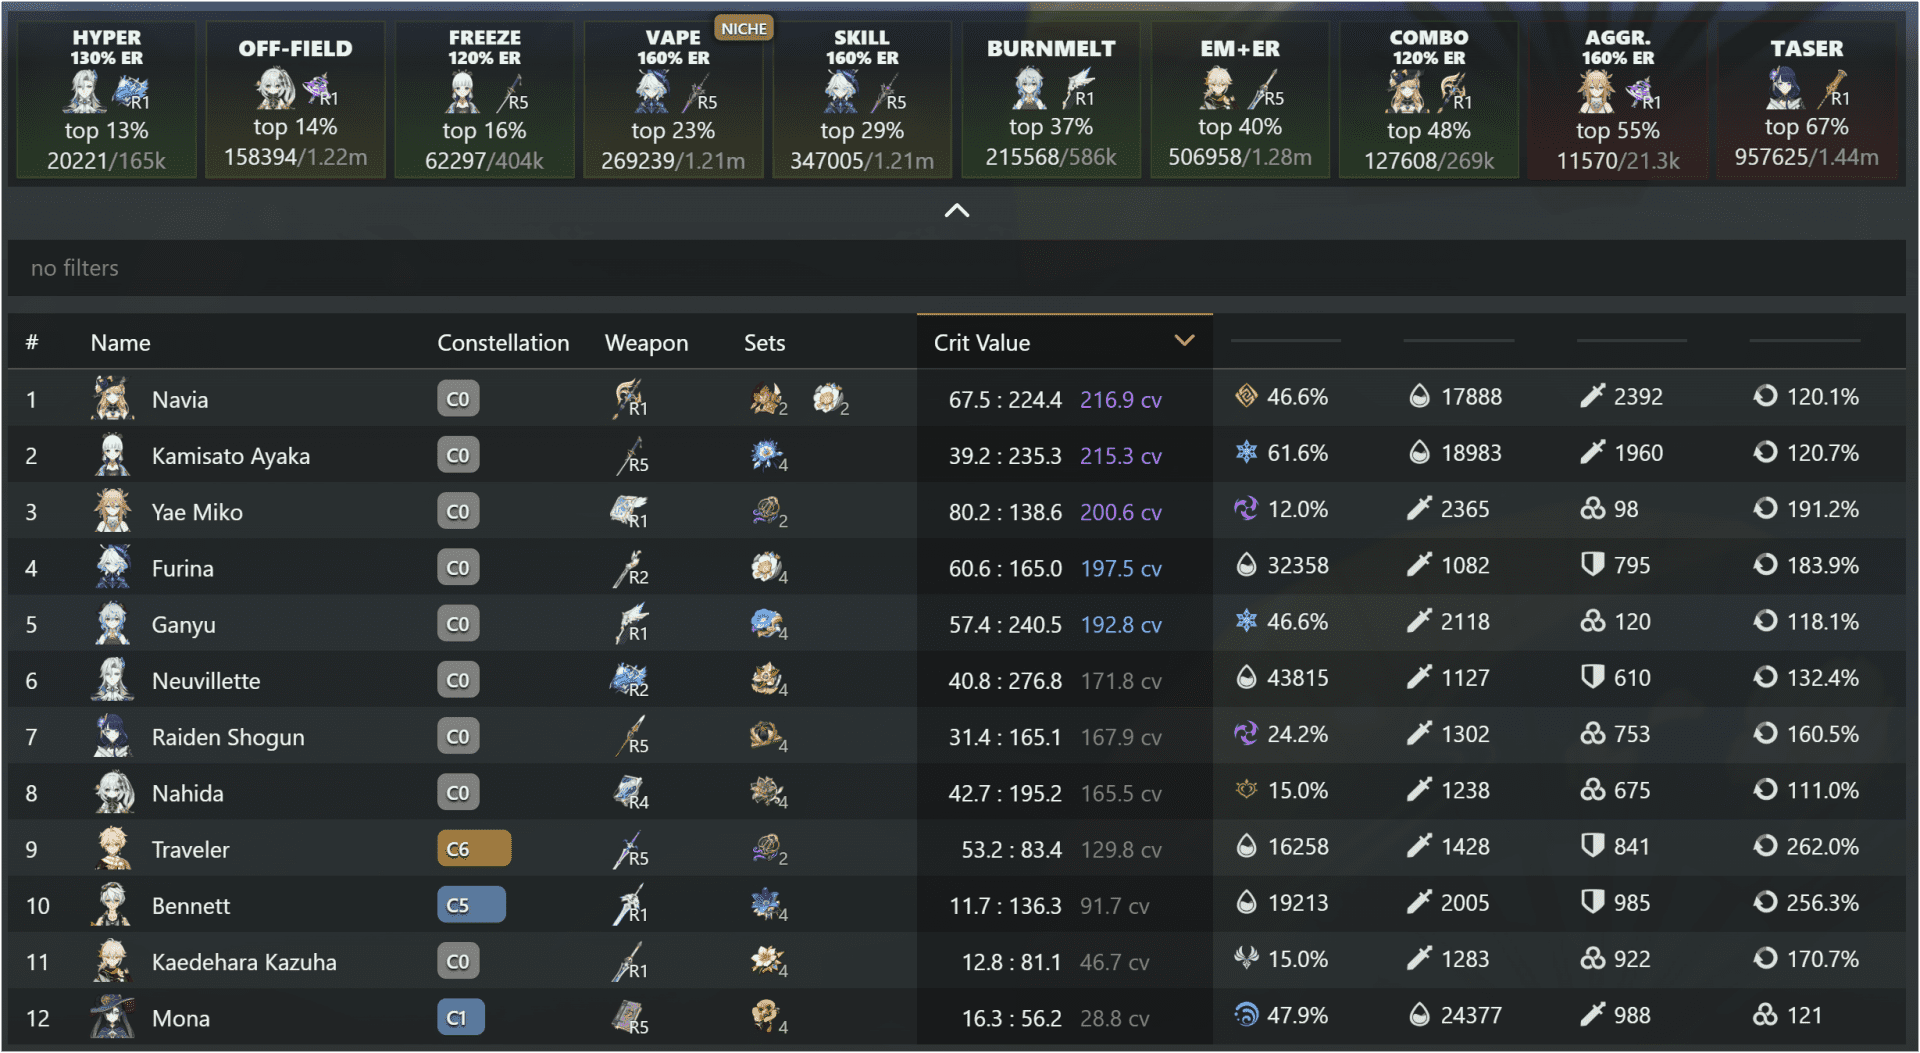The height and width of the screenshot is (1053, 1920).
Task: Click Navia's R1 weapon icon
Action: pos(630,398)
